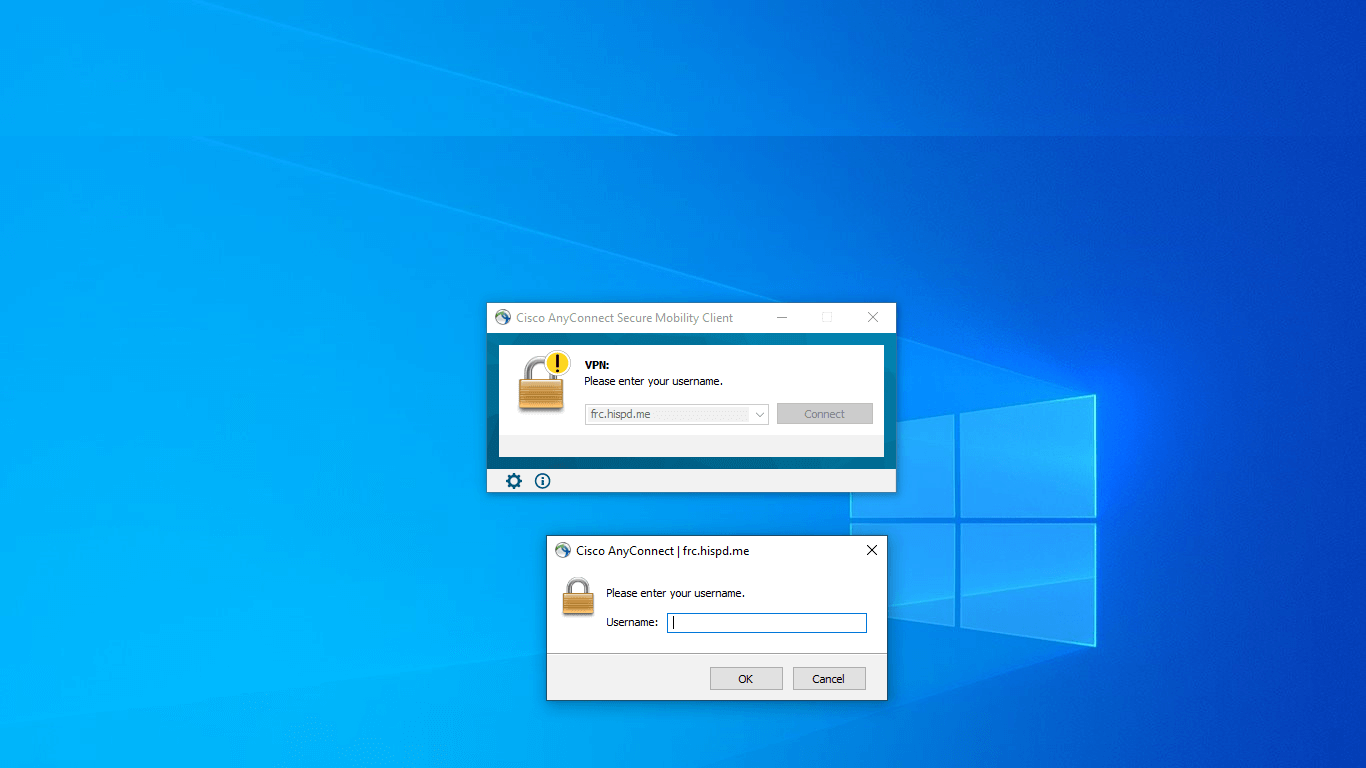Click the "Username:" label
The image size is (1366, 768).
click(632, 623)
